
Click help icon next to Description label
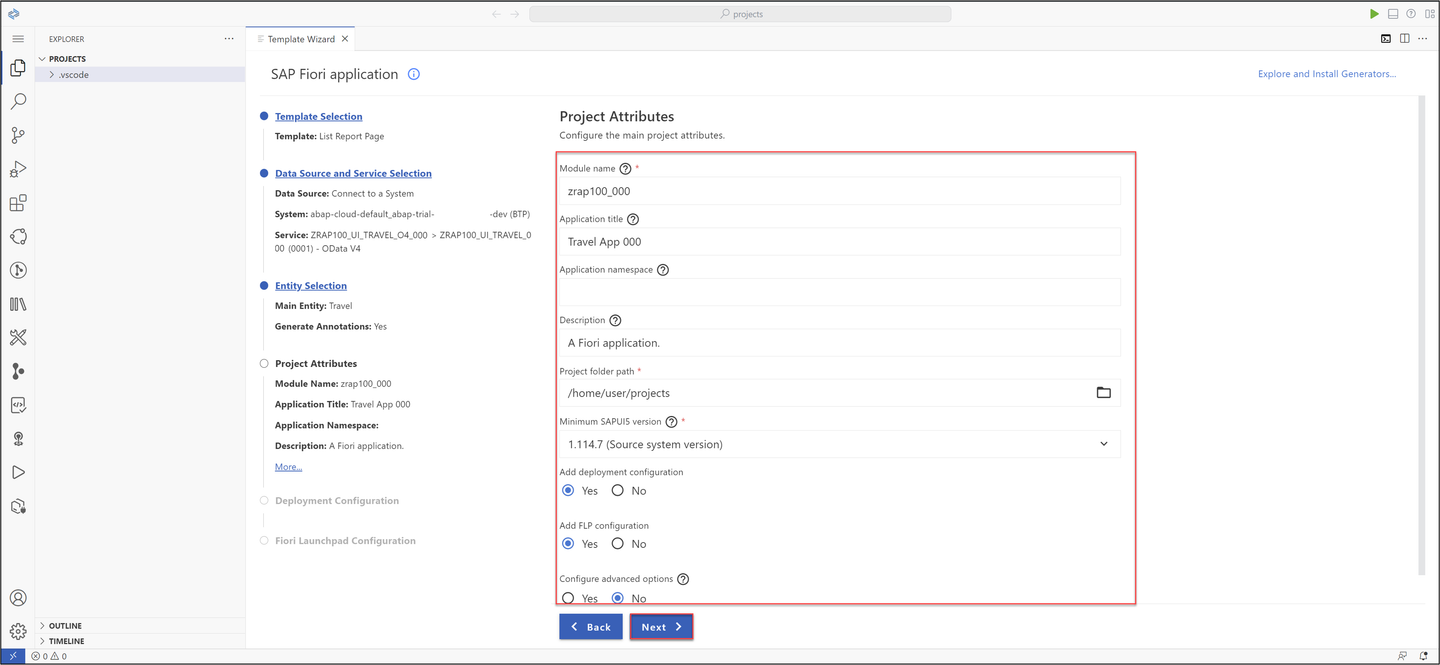615,321
